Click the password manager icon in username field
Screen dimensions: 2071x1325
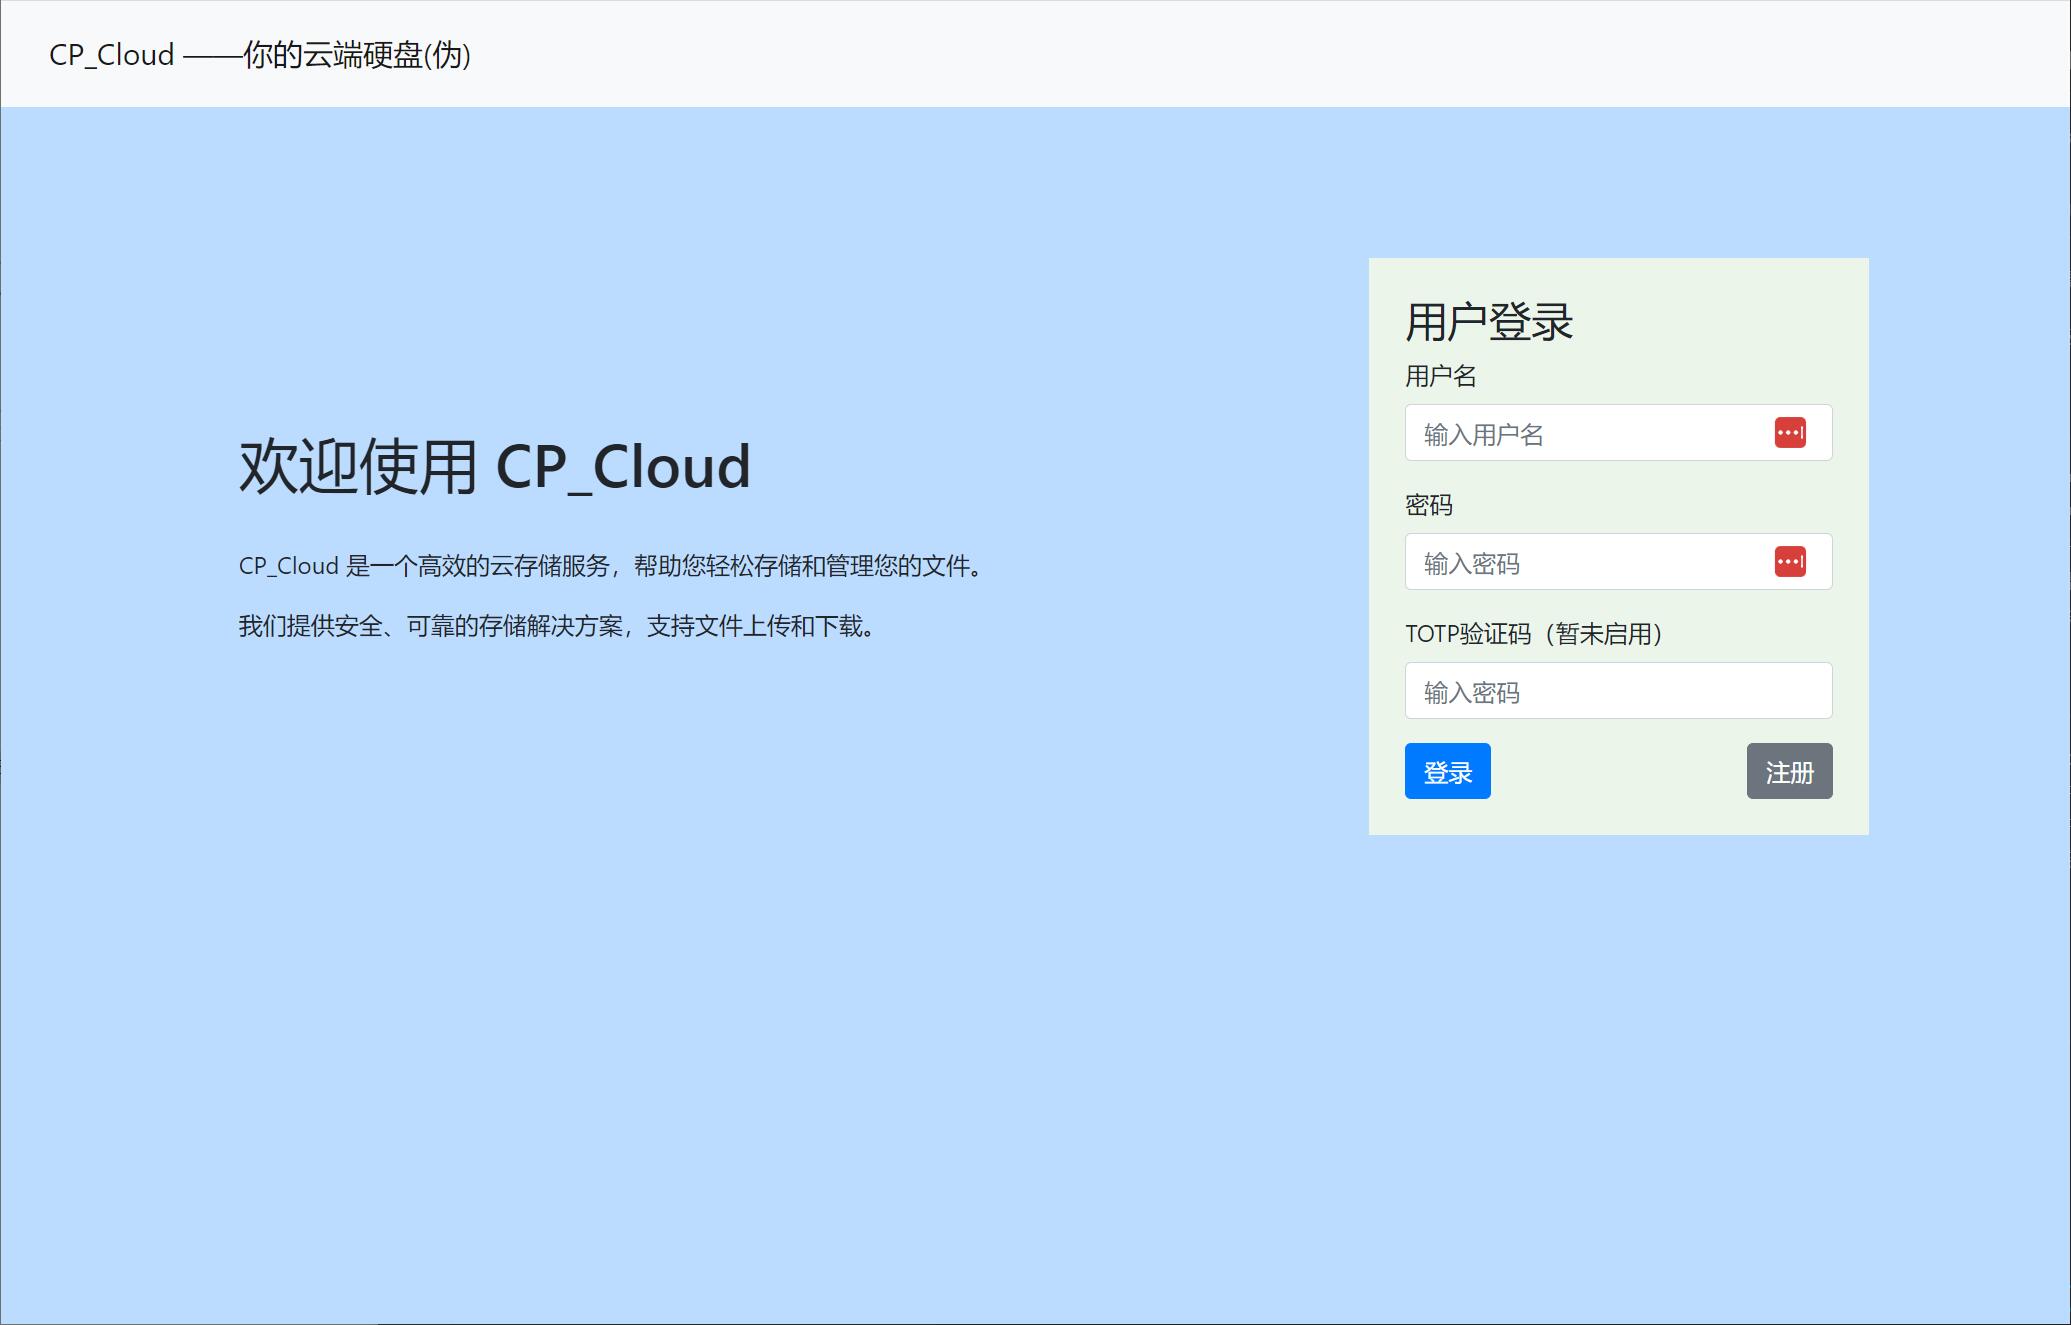point(1790,433)
